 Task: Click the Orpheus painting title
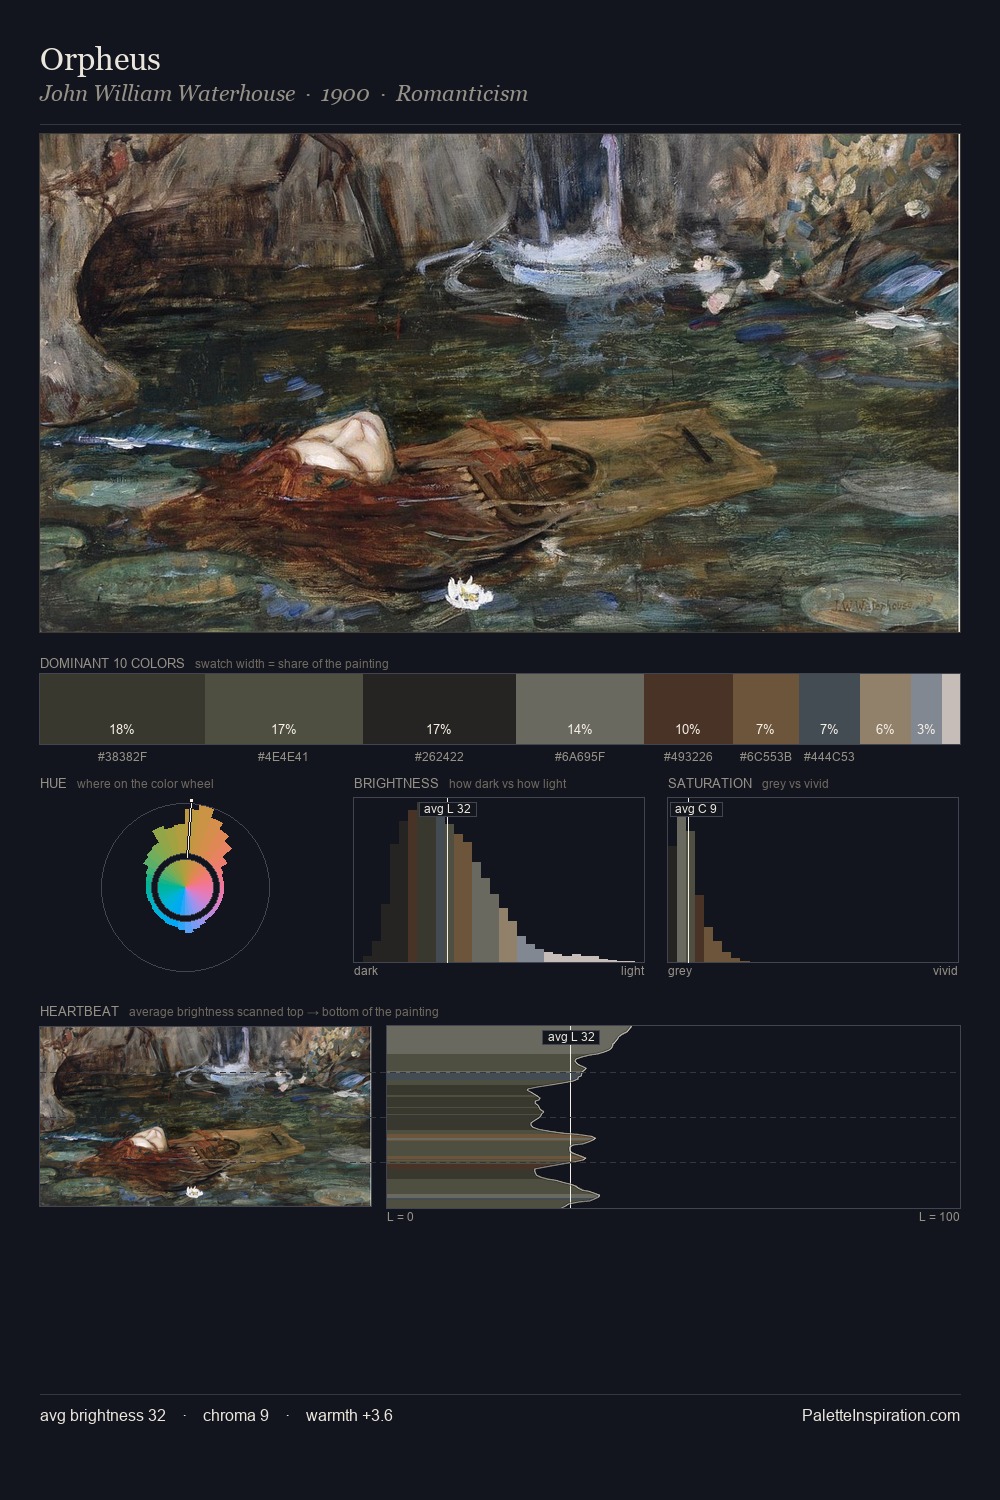(100, 59)
